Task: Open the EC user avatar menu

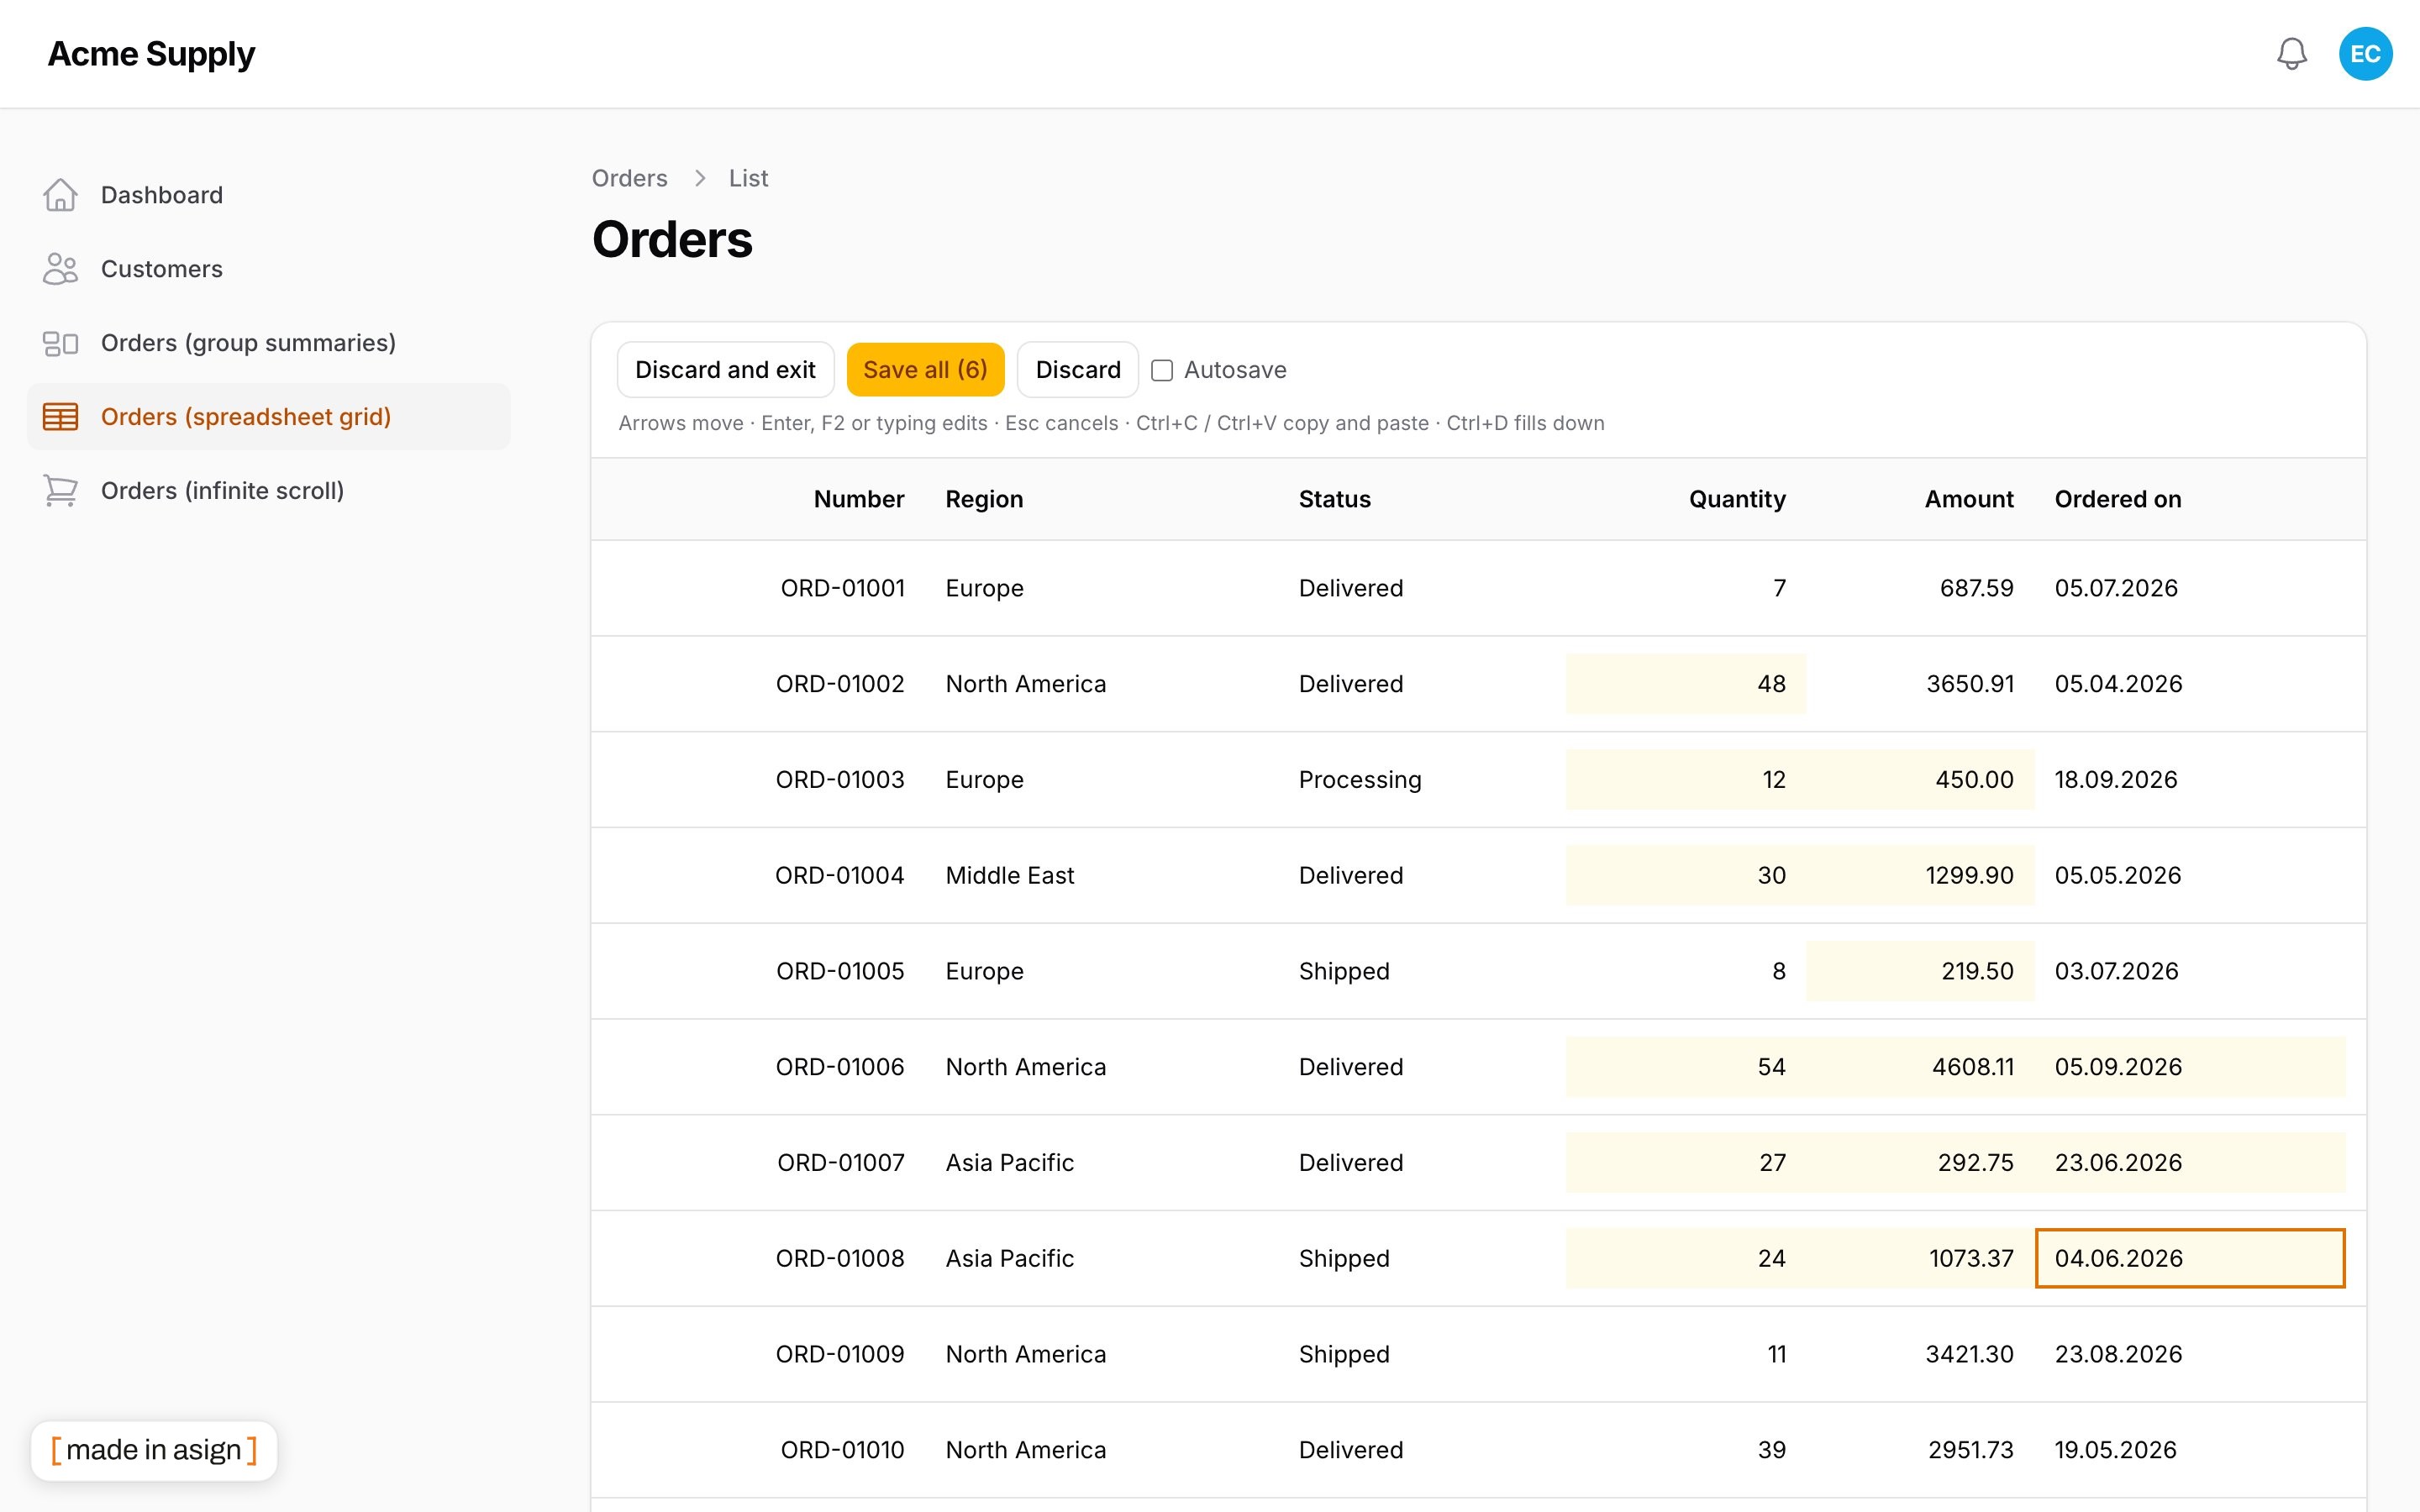Action: click(2365, 54)
